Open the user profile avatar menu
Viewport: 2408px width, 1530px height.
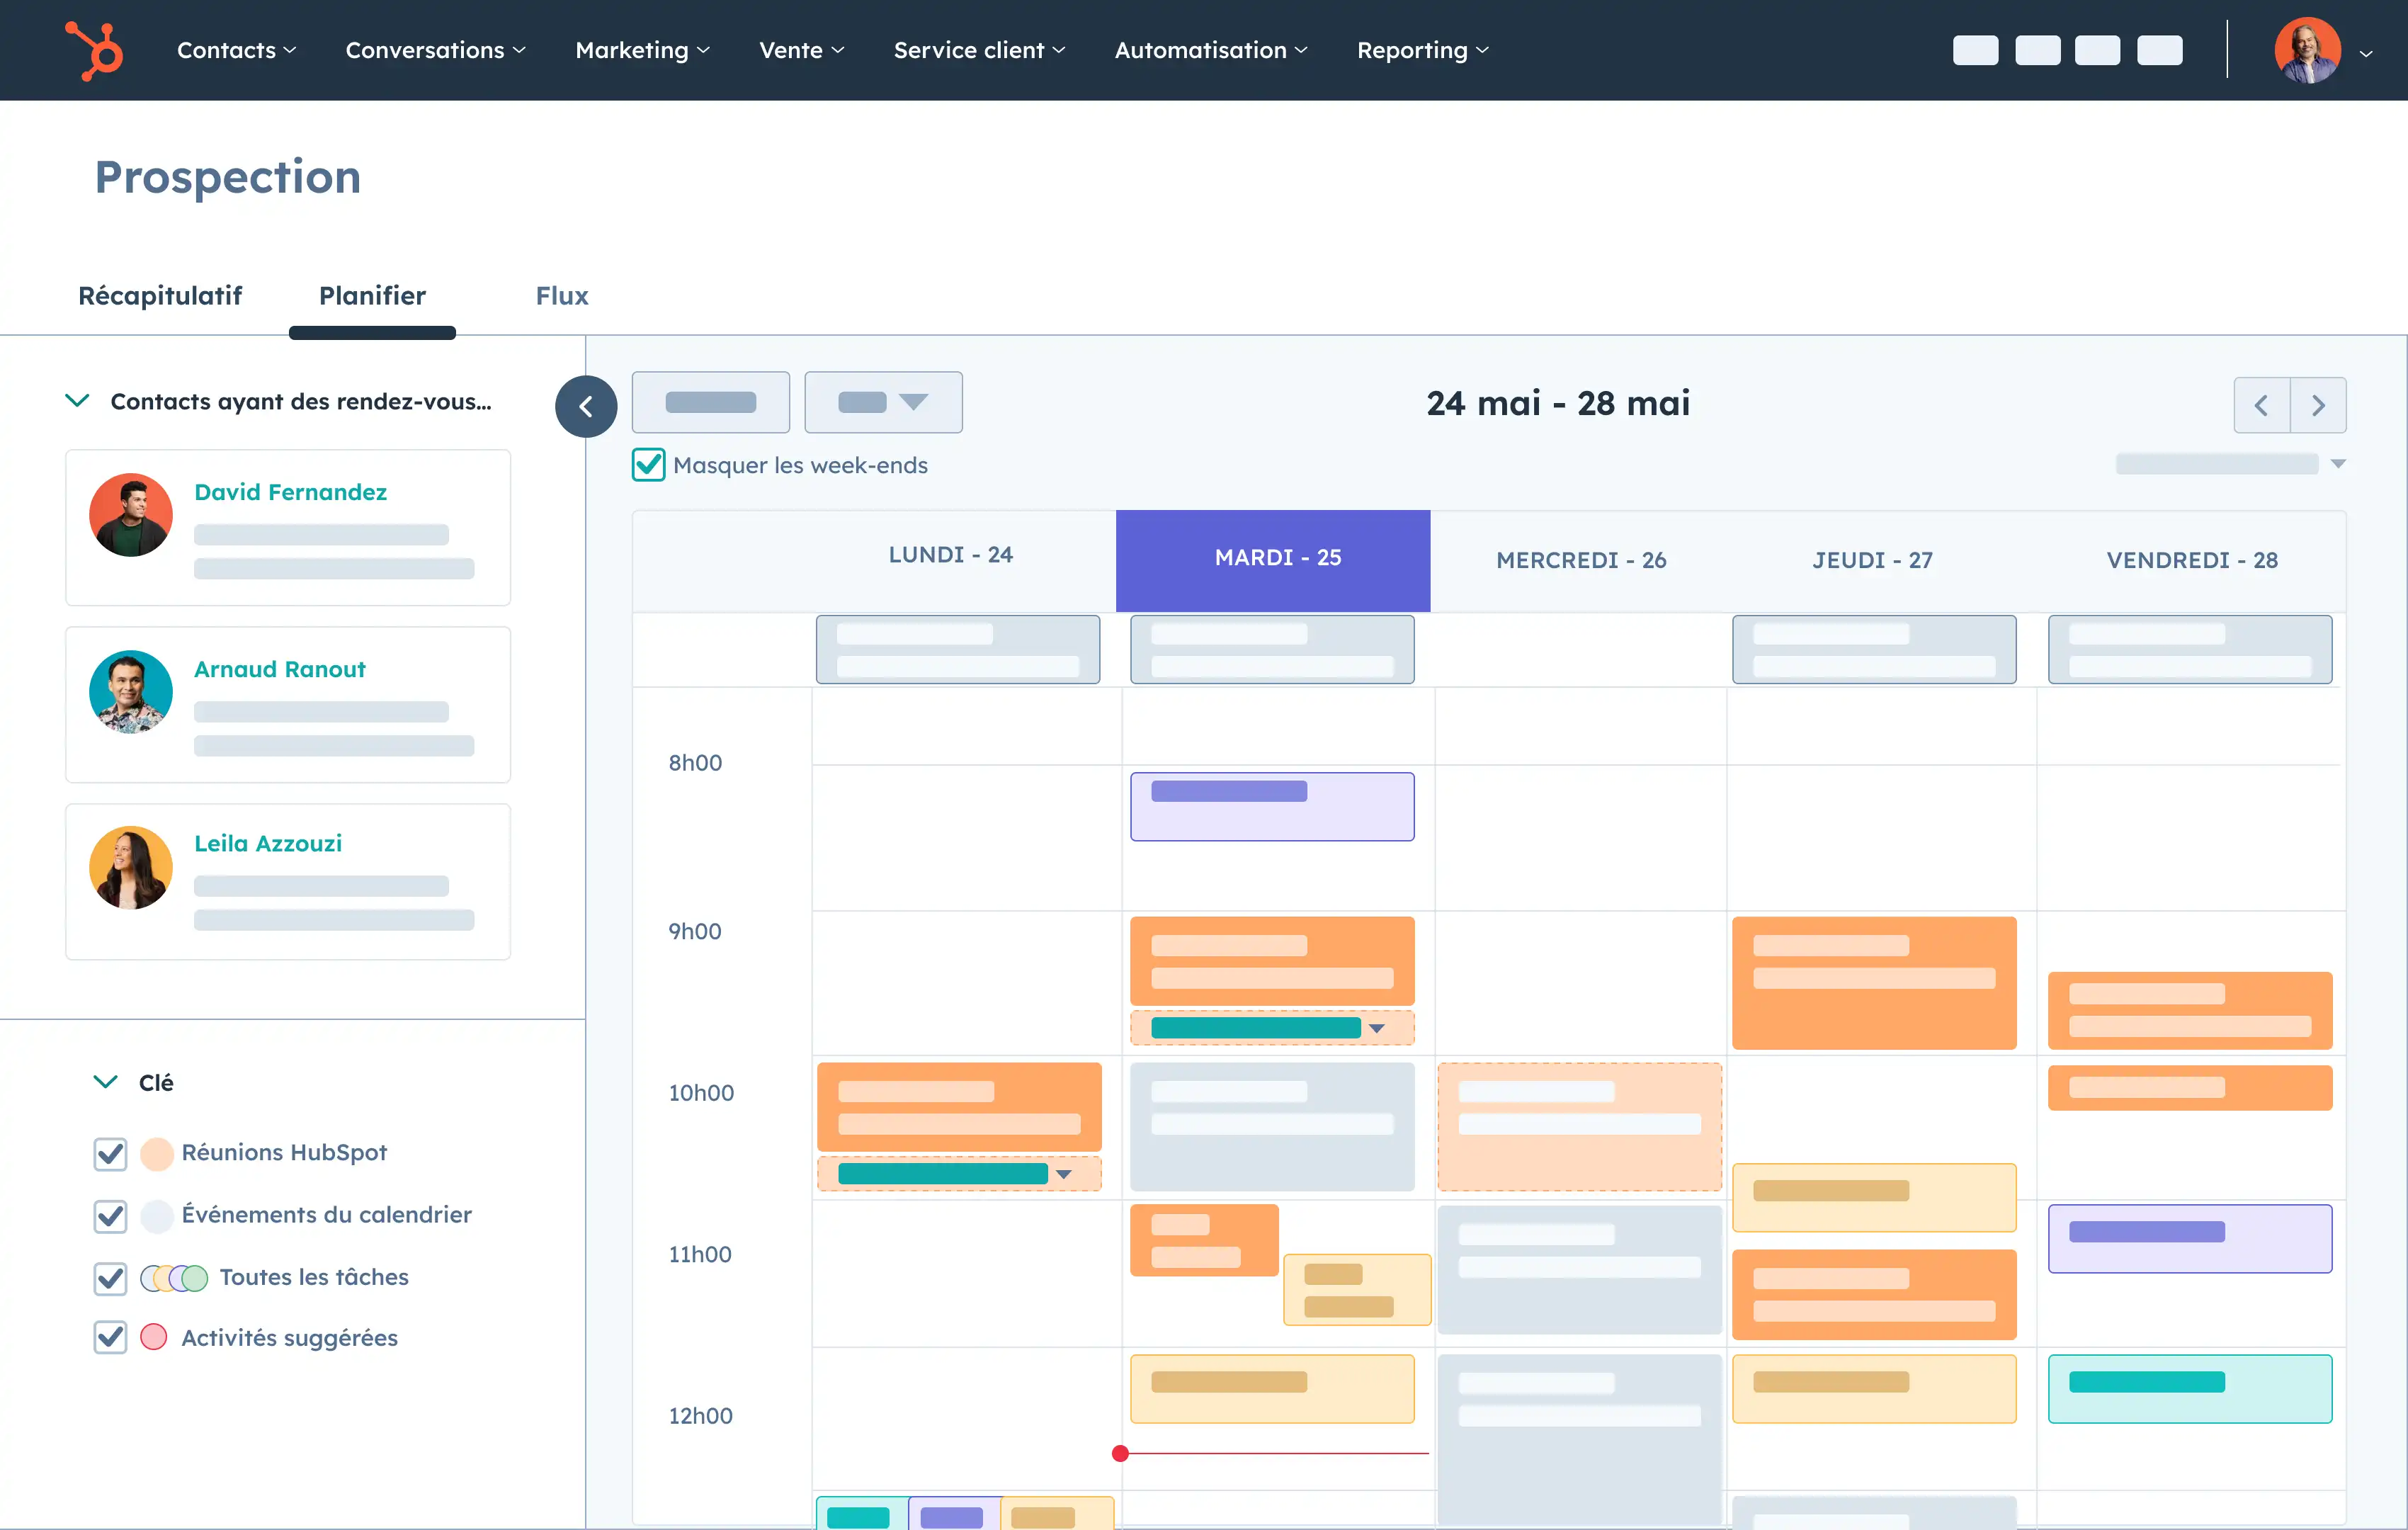click(x=2308, y=51)
